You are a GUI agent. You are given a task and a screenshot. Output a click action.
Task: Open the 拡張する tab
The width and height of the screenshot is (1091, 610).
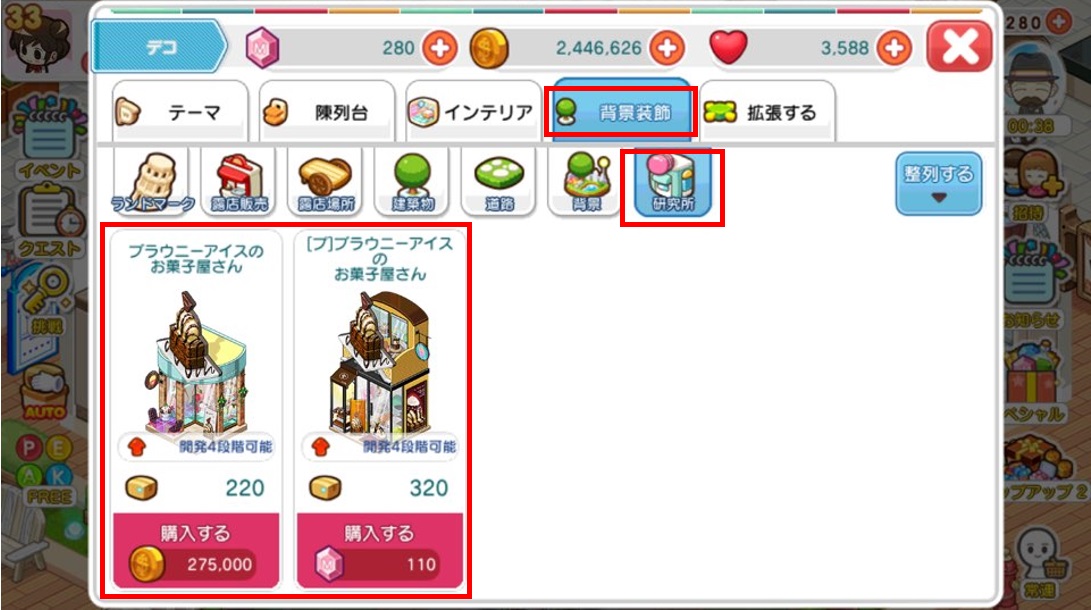(767, 111)
